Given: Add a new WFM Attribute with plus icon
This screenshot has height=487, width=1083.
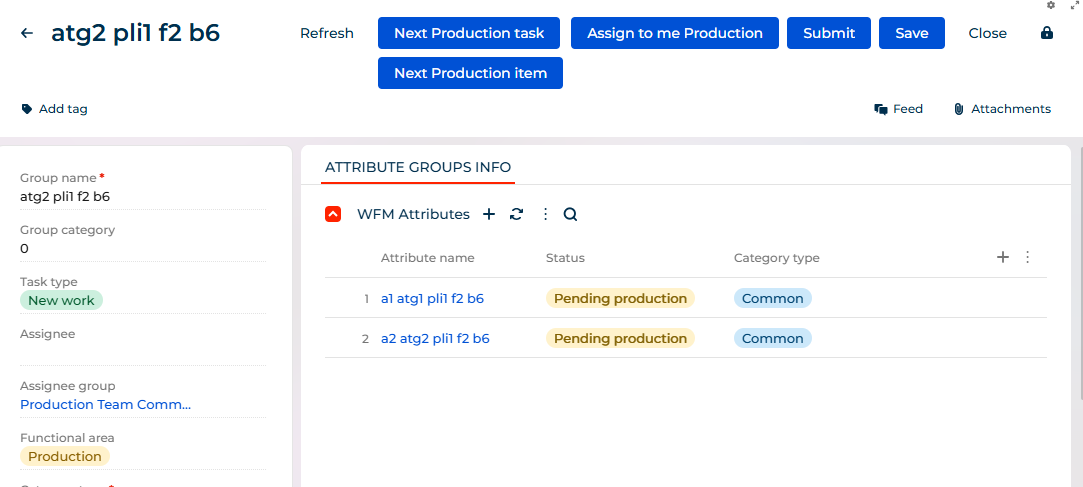Looking at the screenshot, I should [x=489, y=214].
